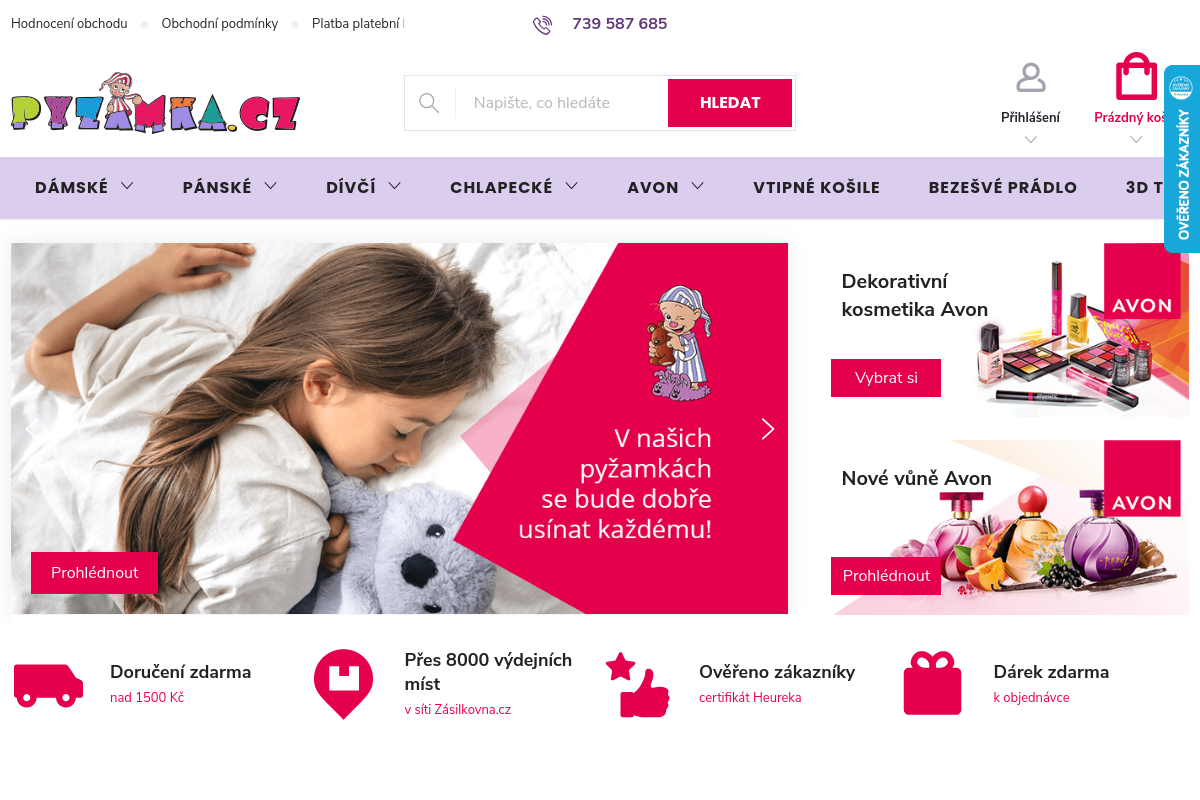The width and height of the screenshot is (1200, 800).
Task: Open the Přihlášení user account icon
Action: [x=1031, y=77]
